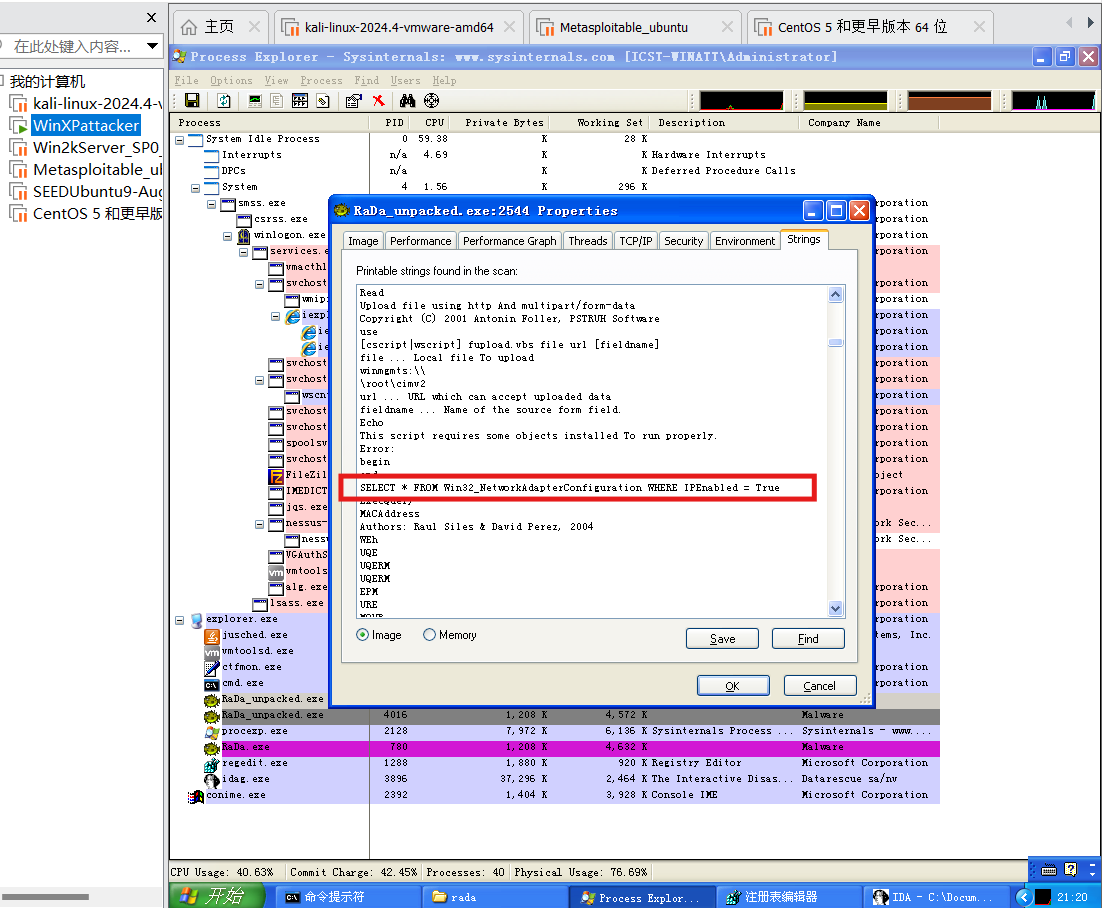Open the rada folder taskbar item

click(494, 897)
